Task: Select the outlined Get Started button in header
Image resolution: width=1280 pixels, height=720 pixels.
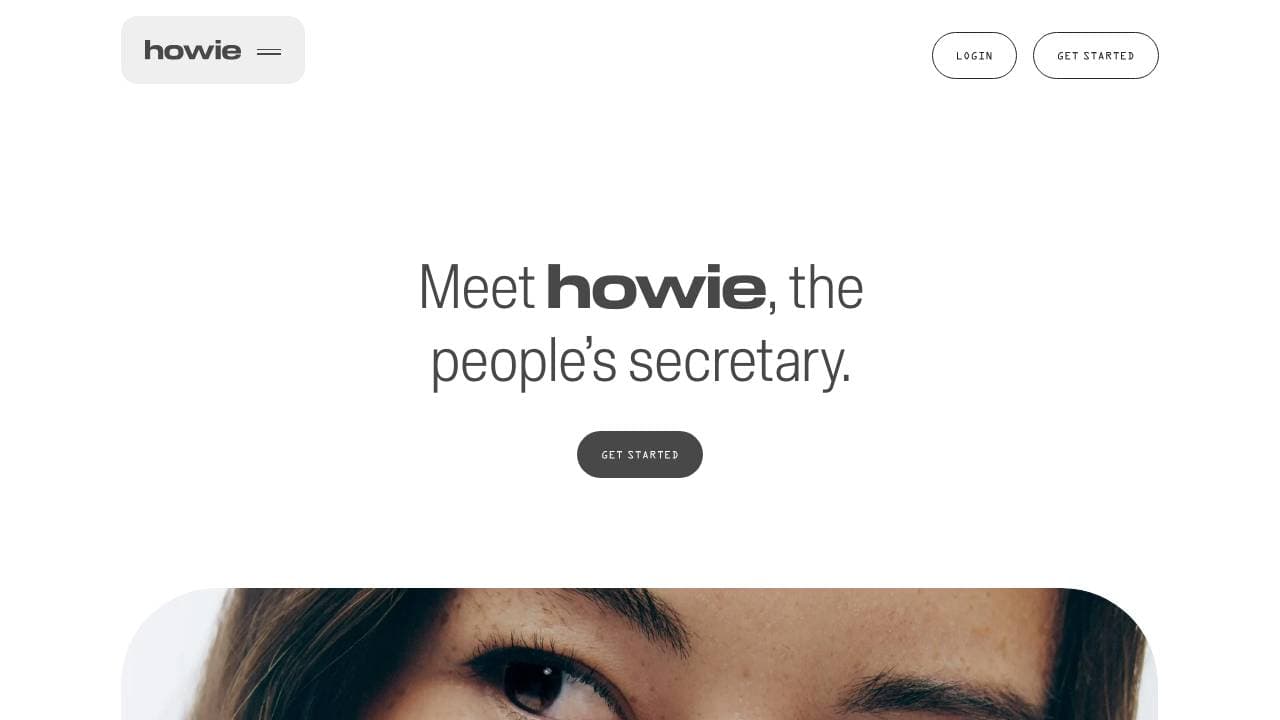Action: click(1096, 55)
